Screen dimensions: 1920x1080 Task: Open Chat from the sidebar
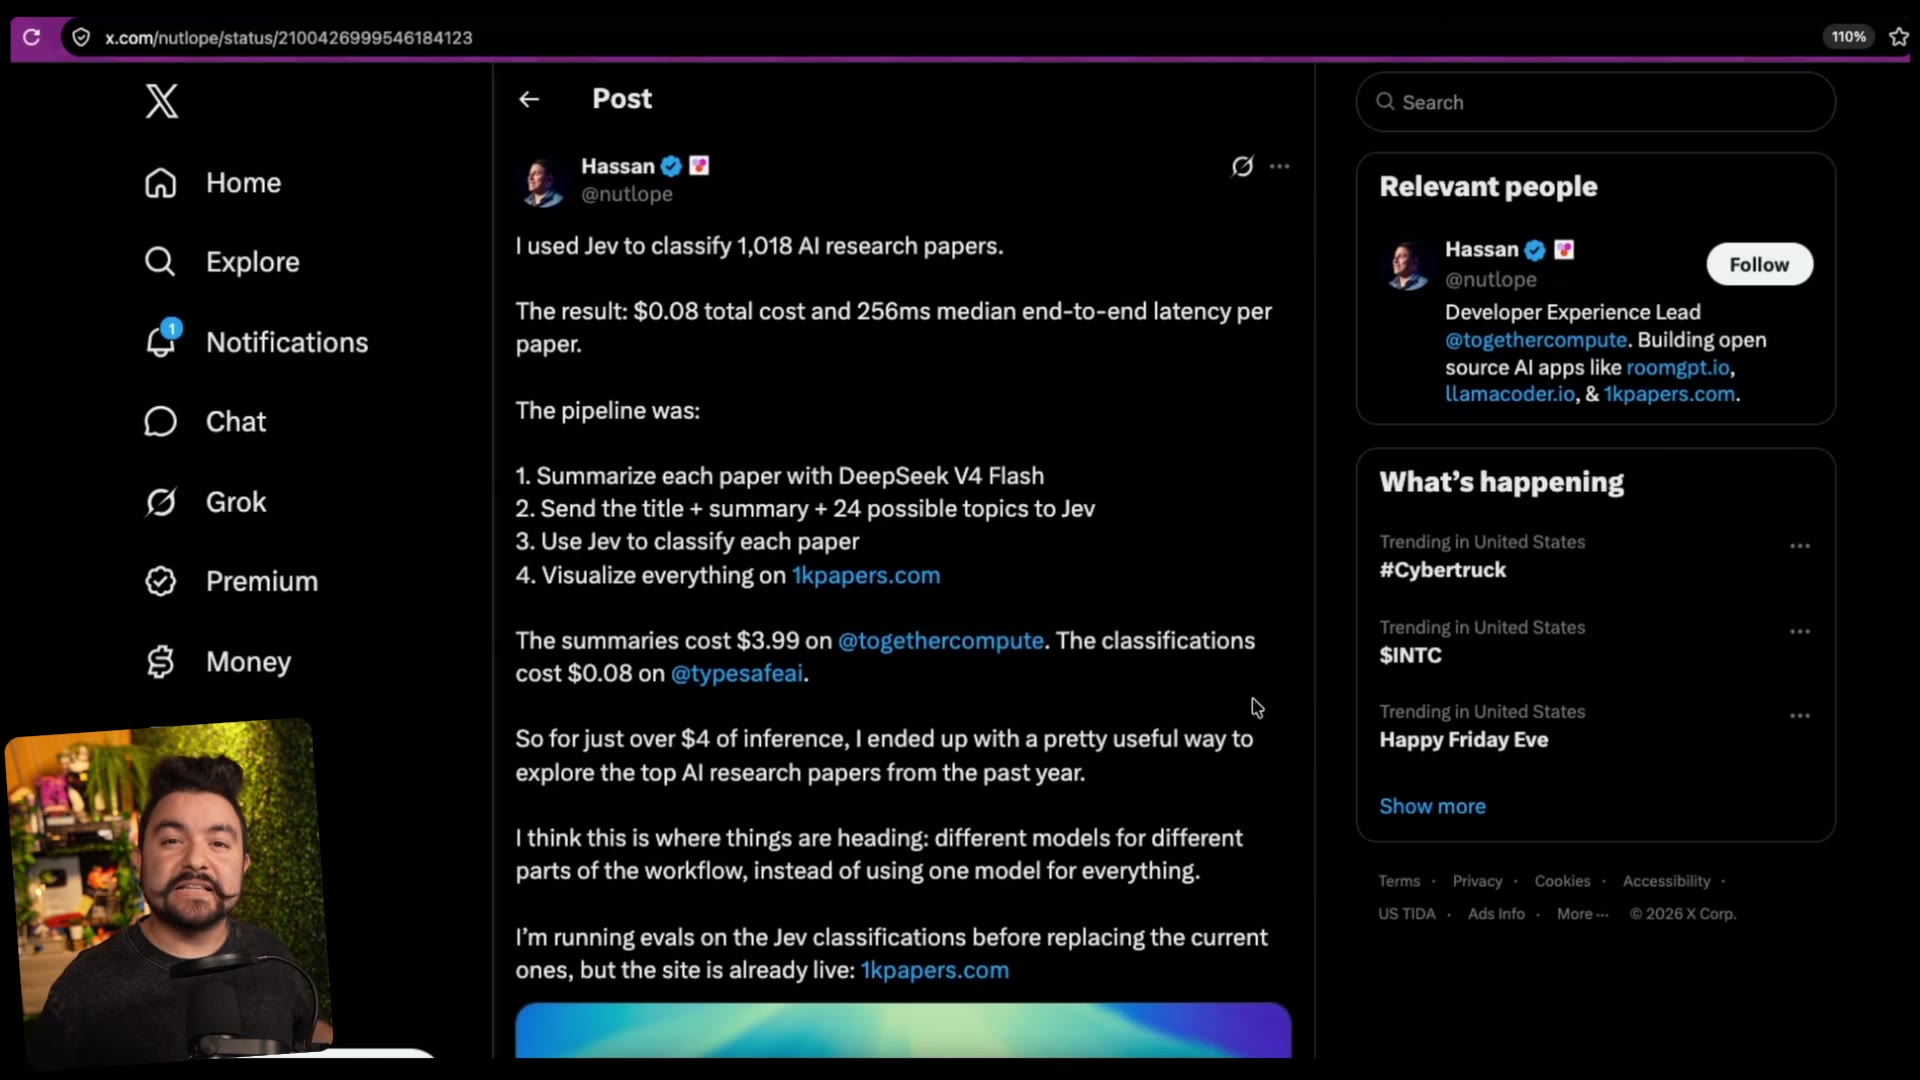205,422
